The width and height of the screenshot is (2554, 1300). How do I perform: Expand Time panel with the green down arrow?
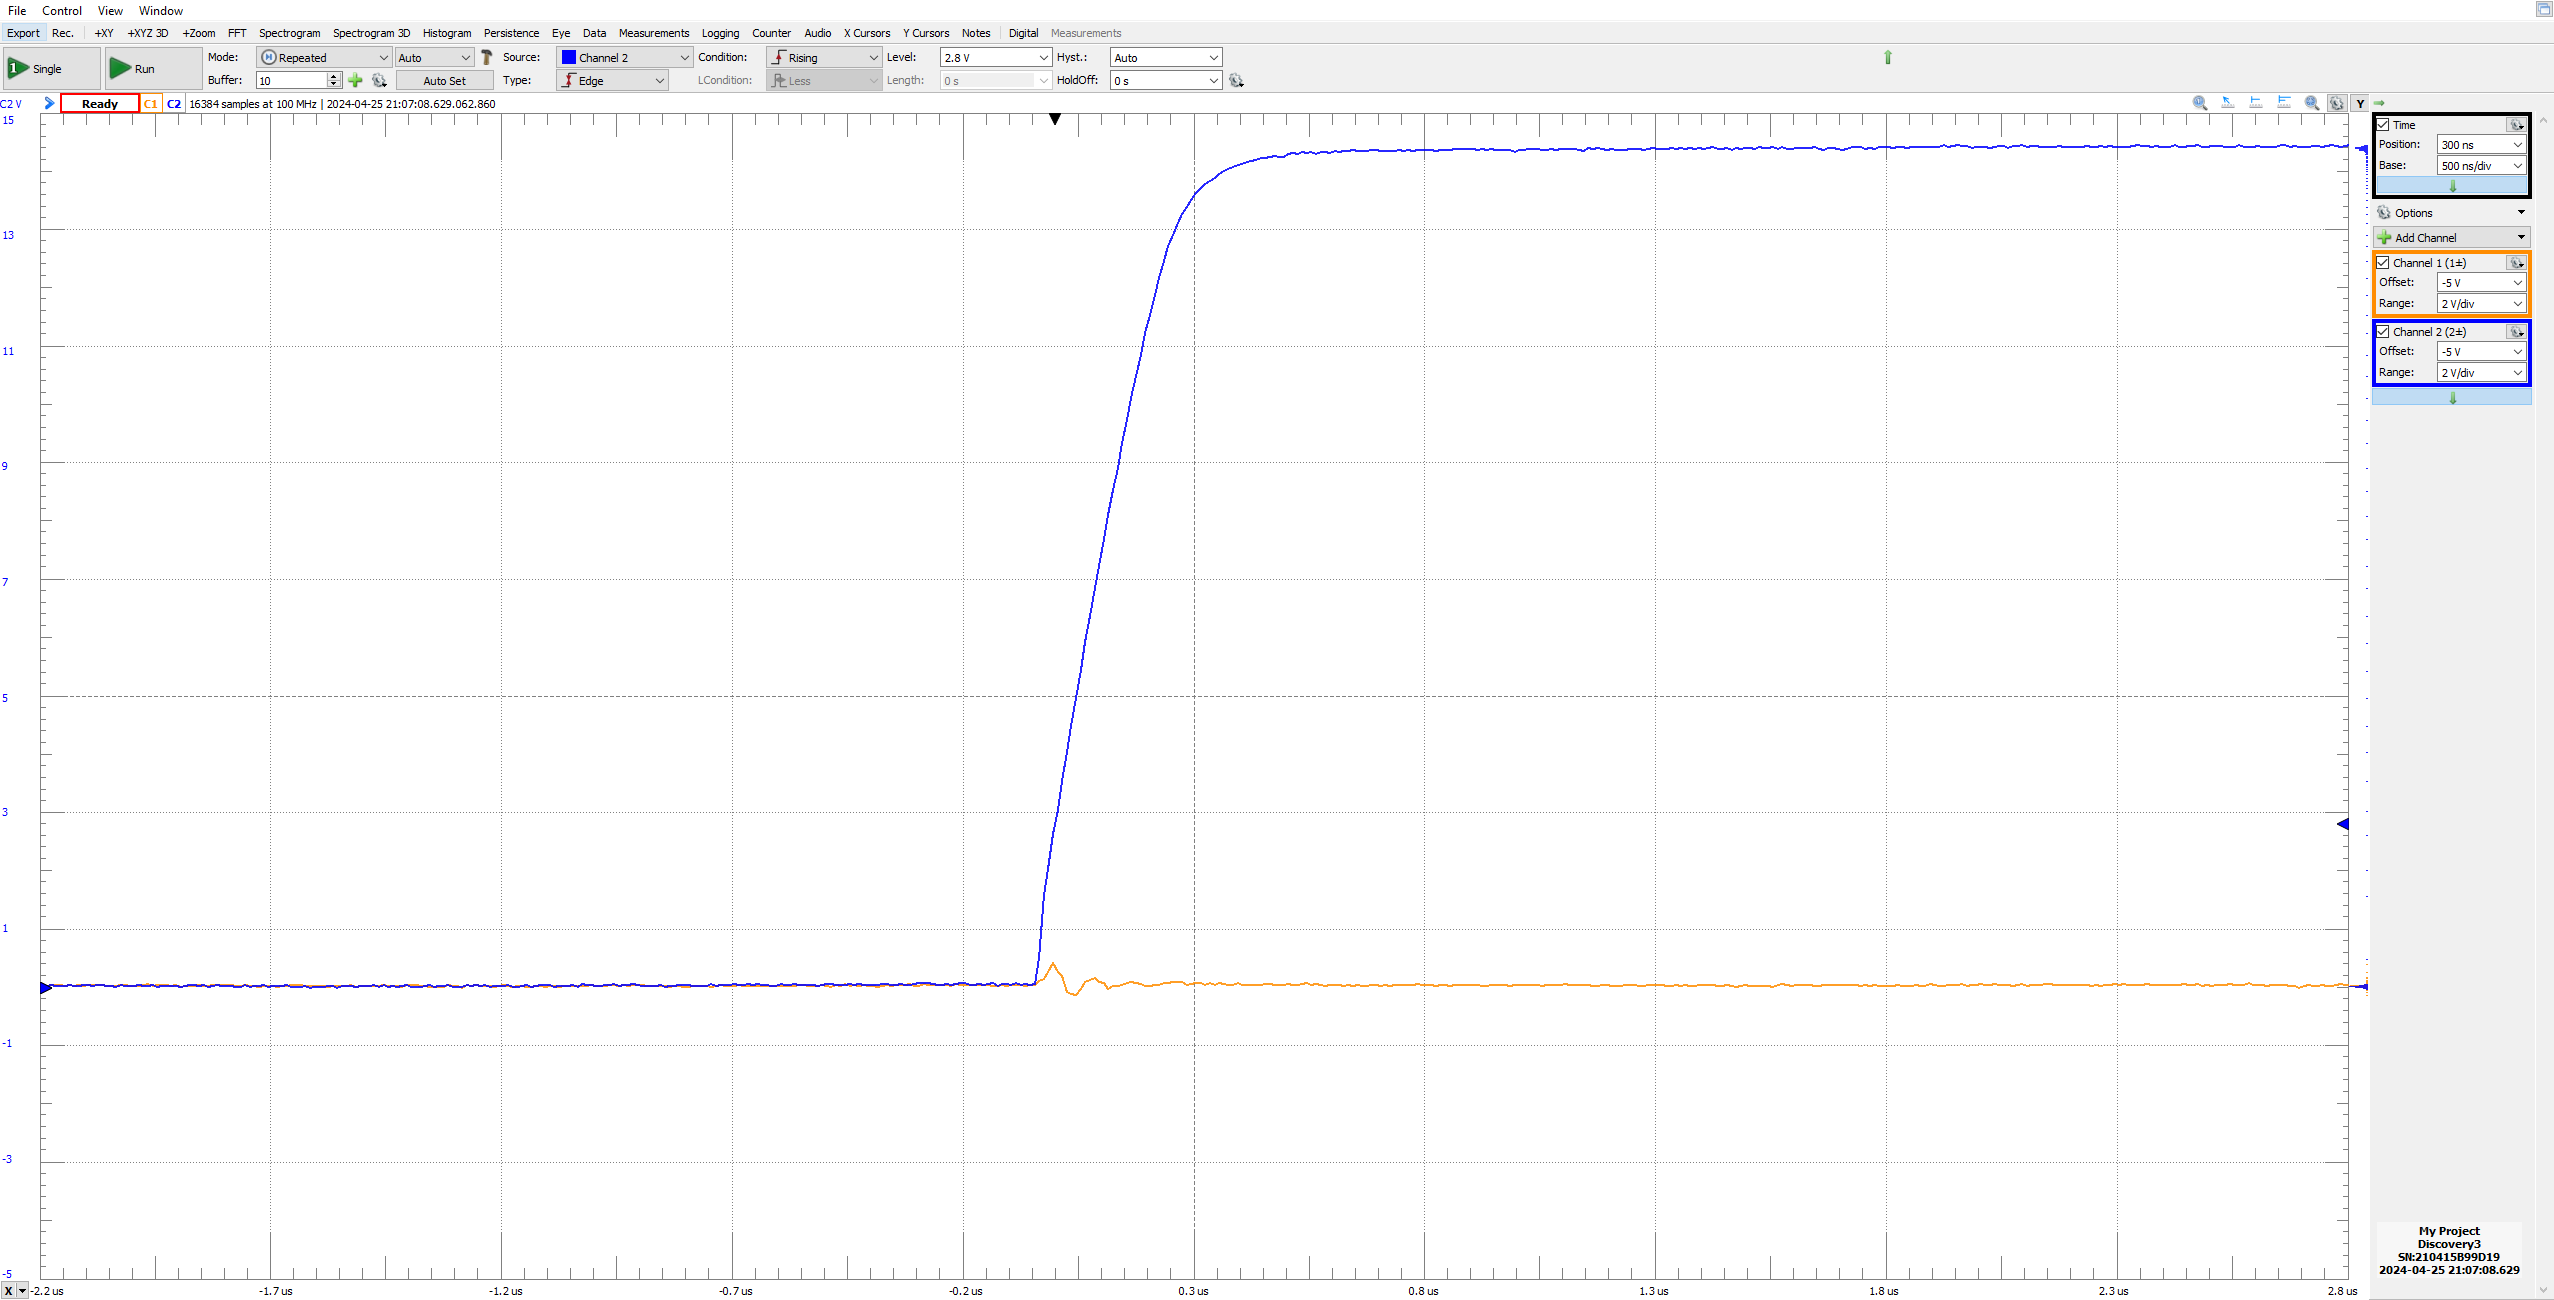[2452, 186]
